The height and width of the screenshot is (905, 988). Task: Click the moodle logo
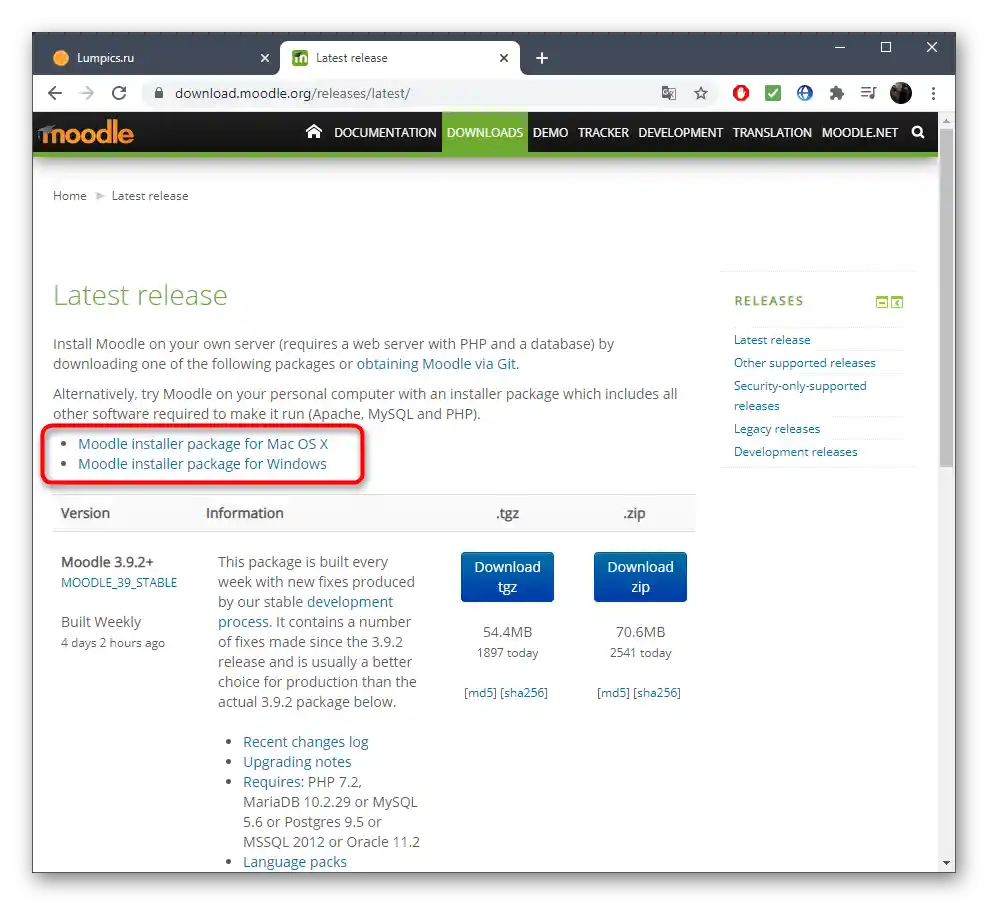(86, 132)
